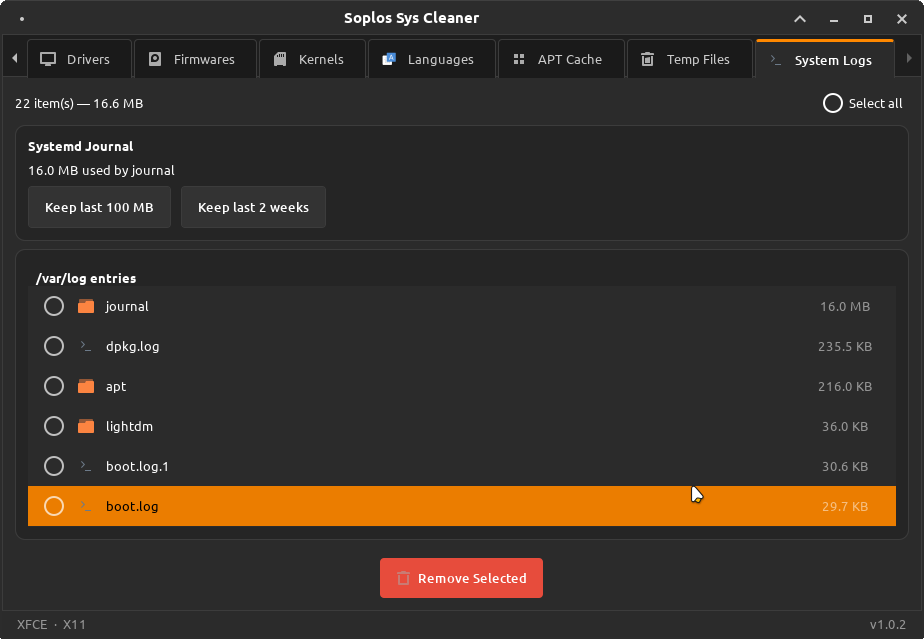
Task: Select the System Logs tab
Action: click(824, 59)
